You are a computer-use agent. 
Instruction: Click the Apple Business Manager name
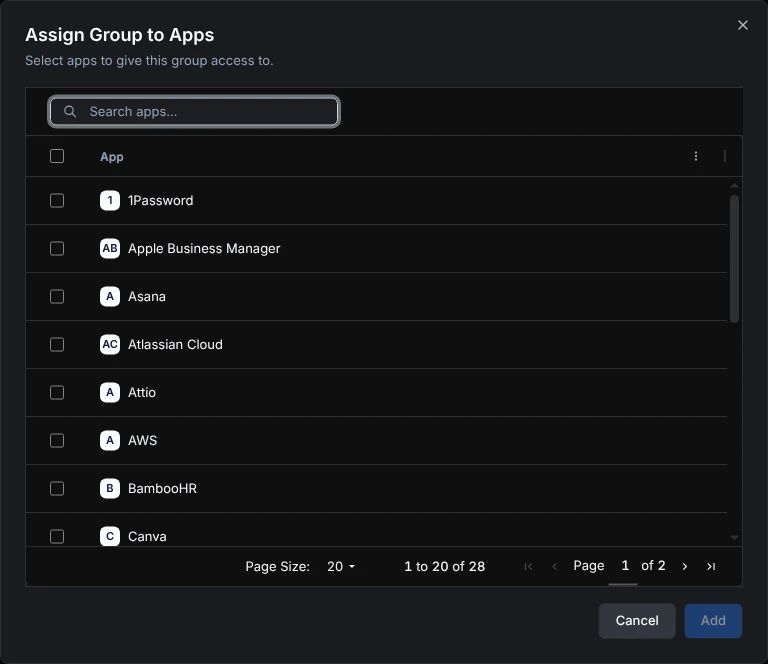pos(204,248)
